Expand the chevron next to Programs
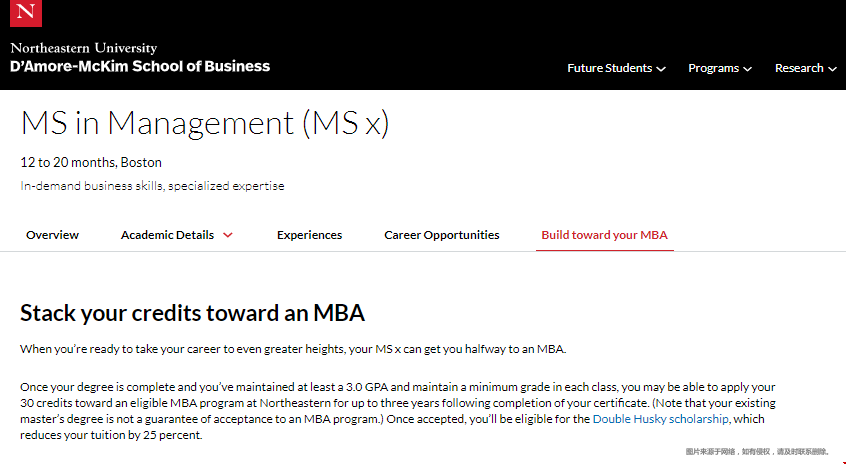The height and width of the screenshot is (464, 846). 747,69
